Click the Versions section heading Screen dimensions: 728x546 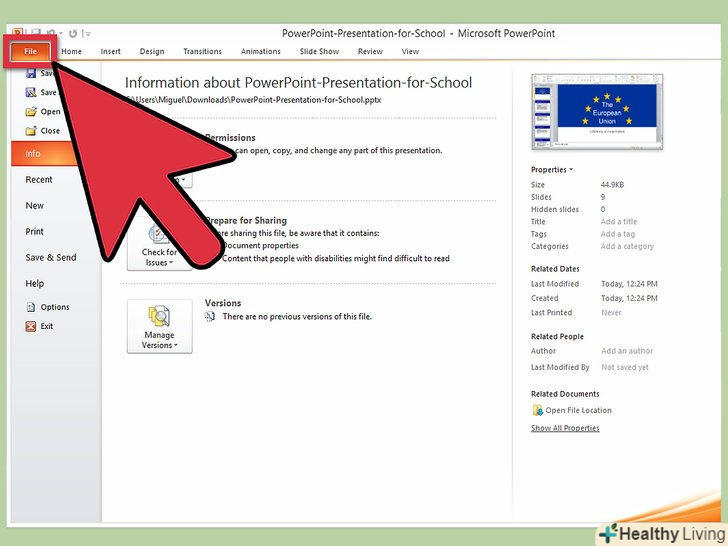click(x=223, y=303)
